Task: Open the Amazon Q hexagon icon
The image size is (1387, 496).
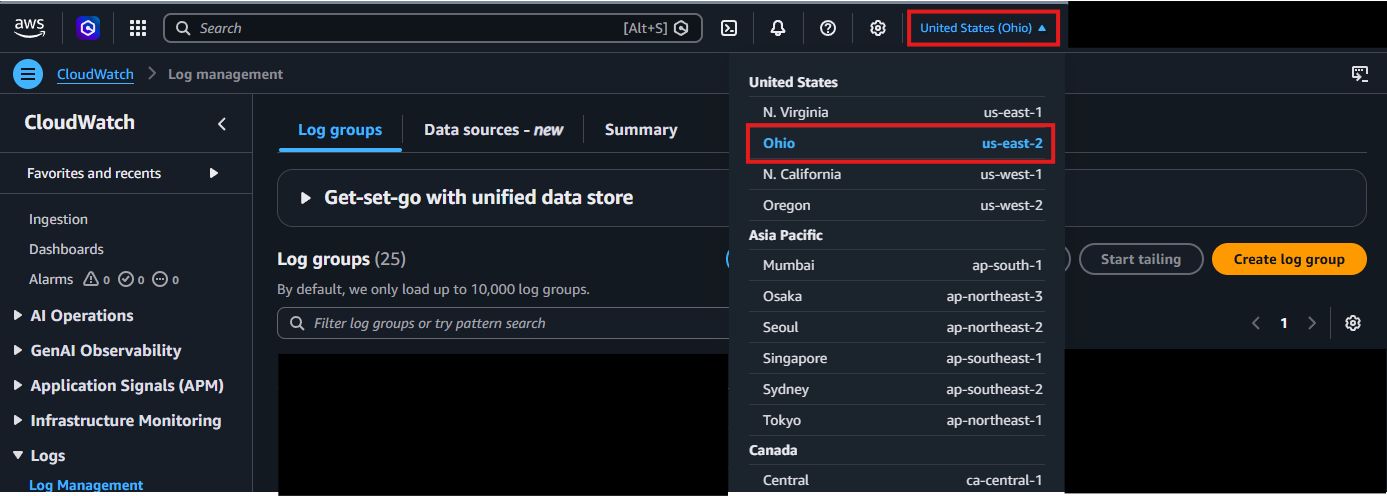Action: pos(88,28)
